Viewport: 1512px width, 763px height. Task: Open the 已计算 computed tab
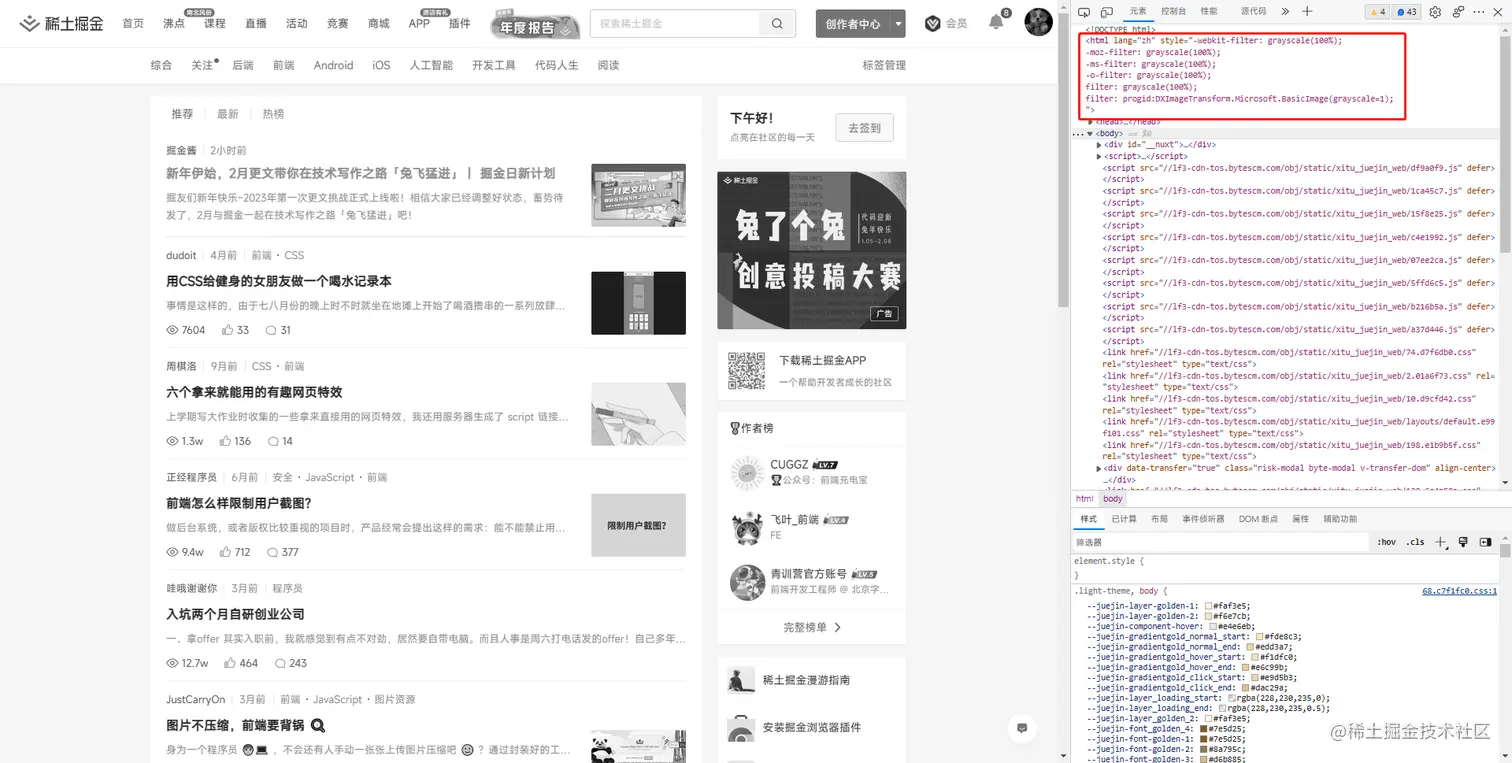point(1124,519)
